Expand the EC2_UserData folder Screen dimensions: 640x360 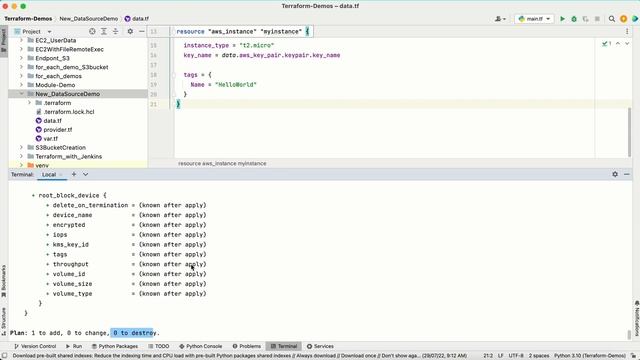click(21, 40)
